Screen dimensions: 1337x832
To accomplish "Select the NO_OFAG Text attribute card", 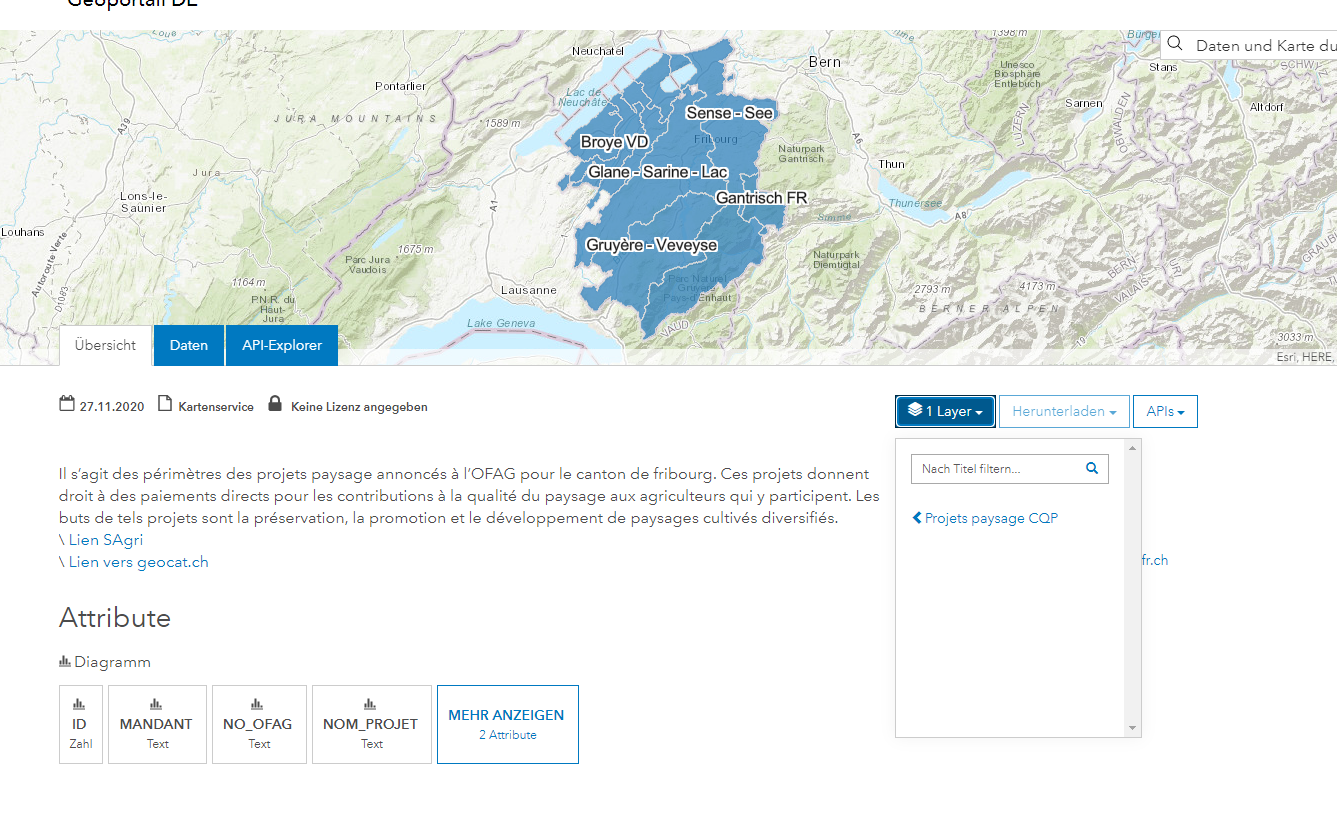I will point(259,724).
